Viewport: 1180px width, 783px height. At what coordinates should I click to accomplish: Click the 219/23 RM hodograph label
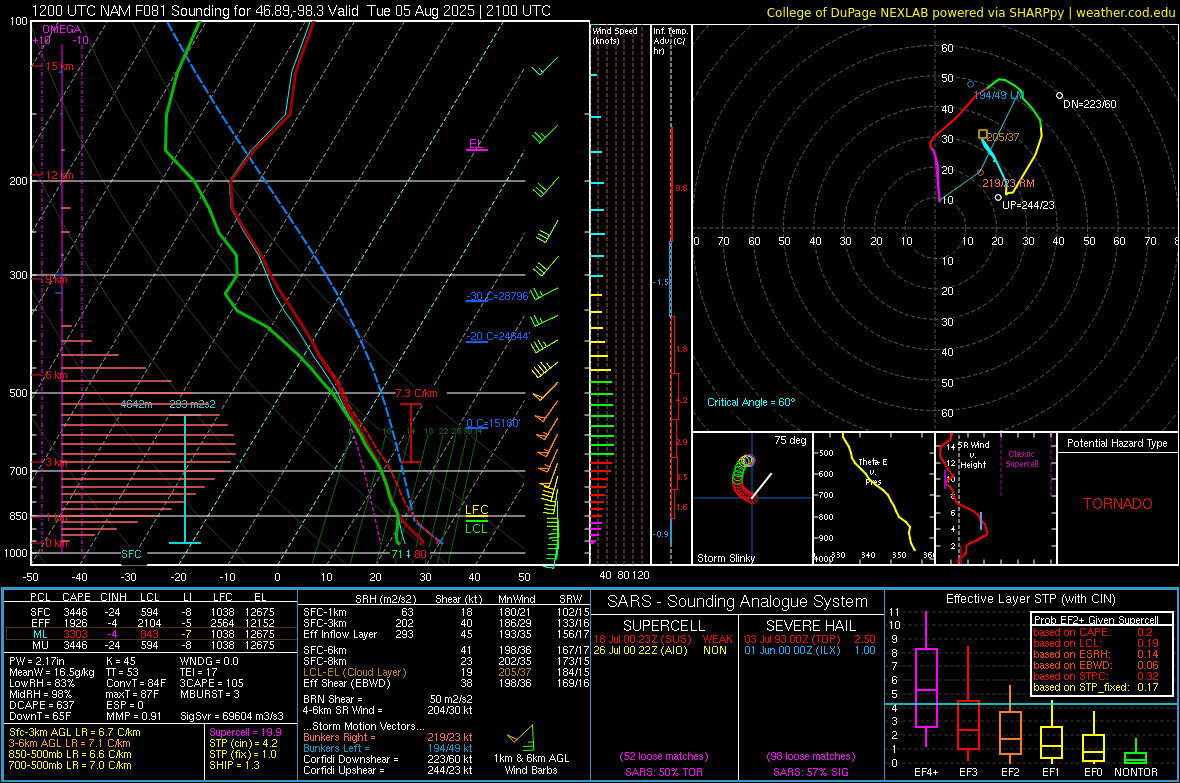pos(1008,183)
